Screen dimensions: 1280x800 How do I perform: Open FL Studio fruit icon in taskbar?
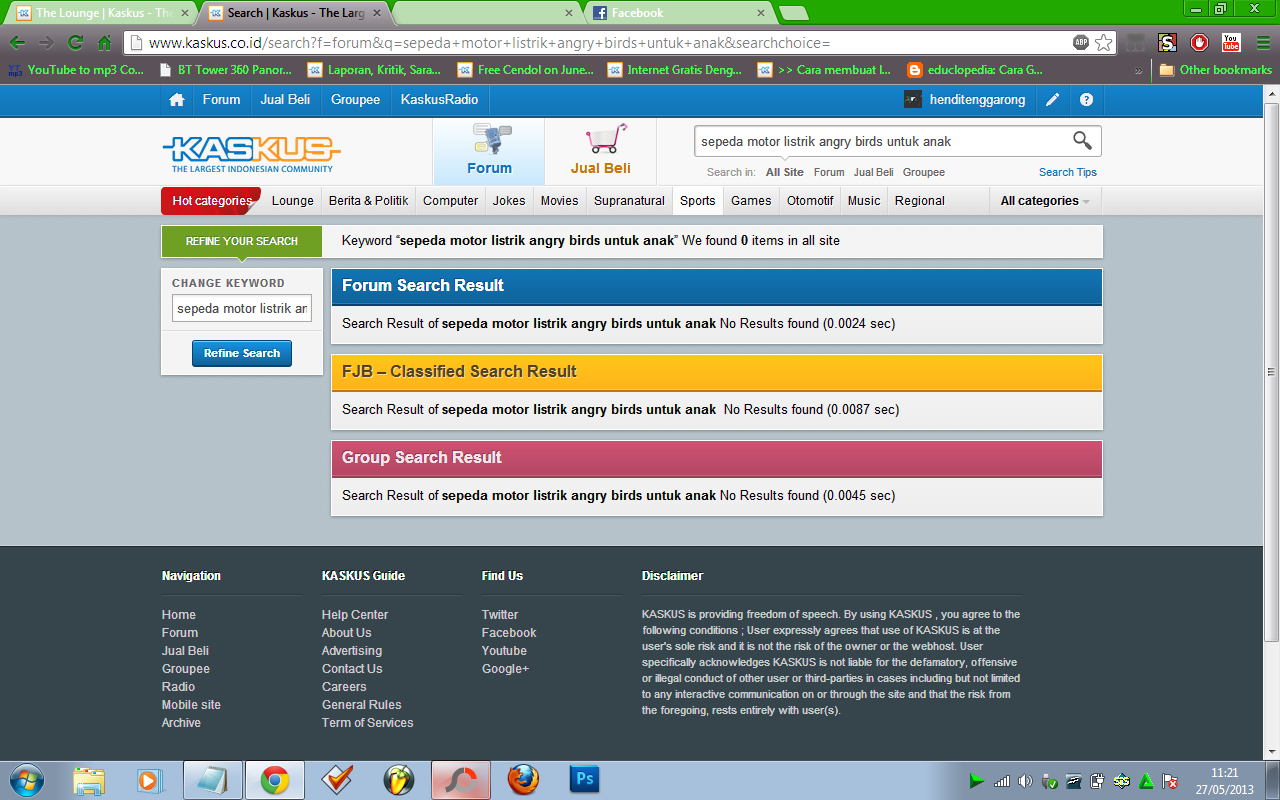pos(399,780)
